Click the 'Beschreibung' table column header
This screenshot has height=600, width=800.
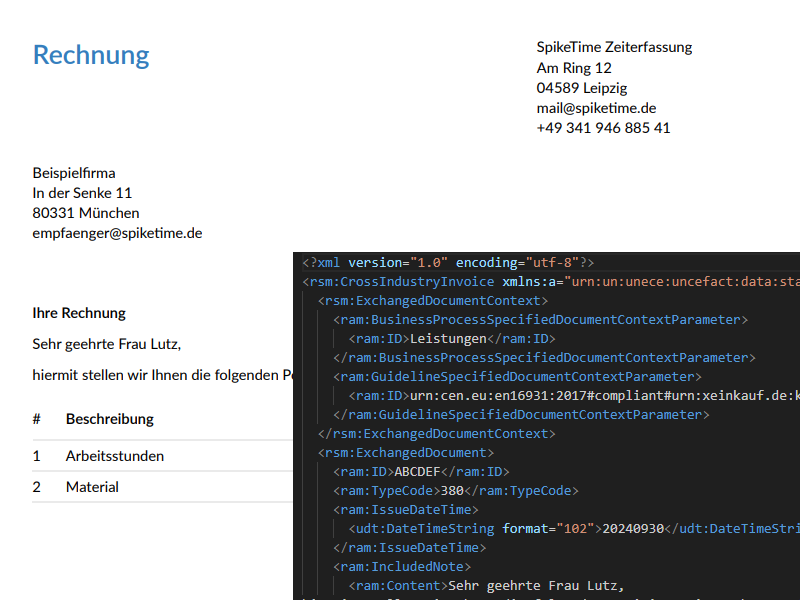tap(110, 419)
